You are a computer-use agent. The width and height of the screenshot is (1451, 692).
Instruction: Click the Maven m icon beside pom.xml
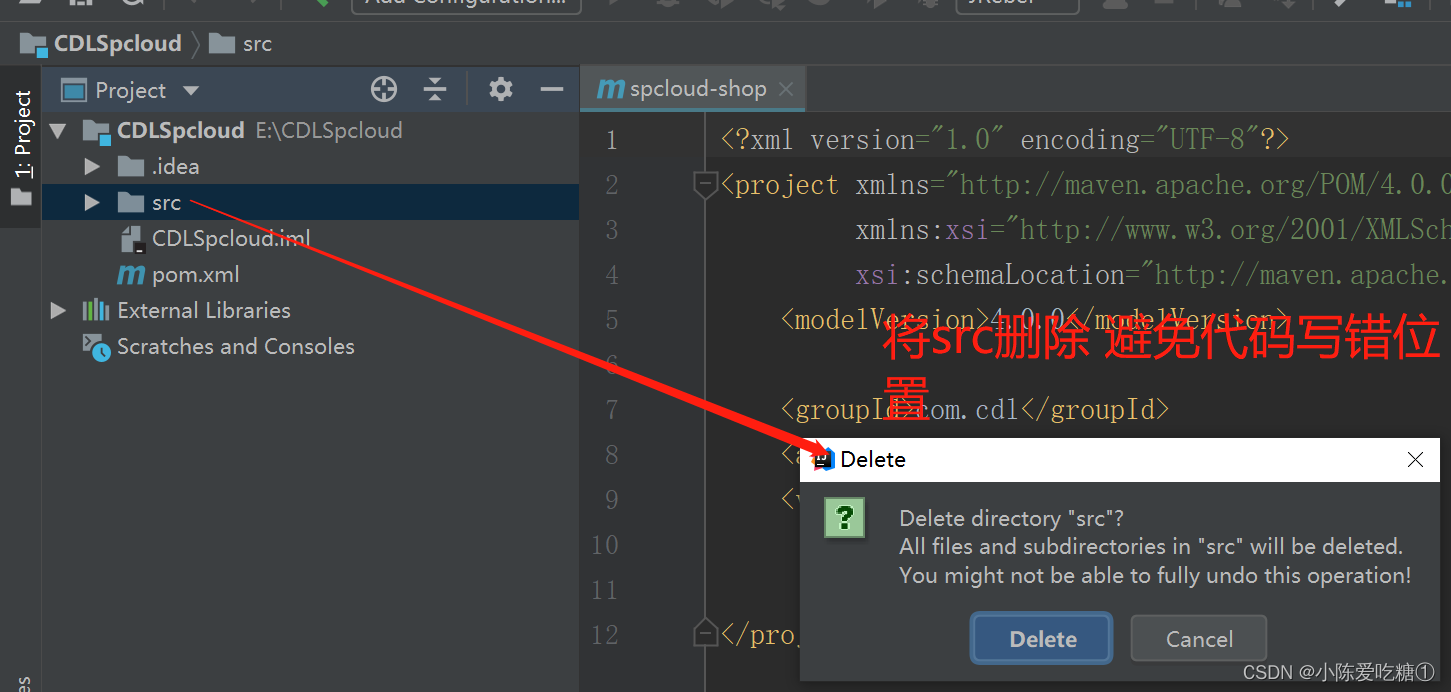[131, 275]
